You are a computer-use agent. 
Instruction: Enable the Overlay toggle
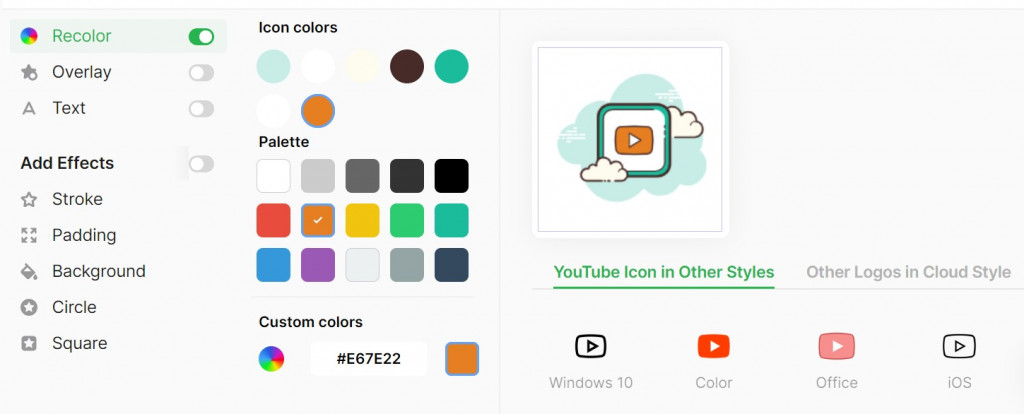pos(201,72)
